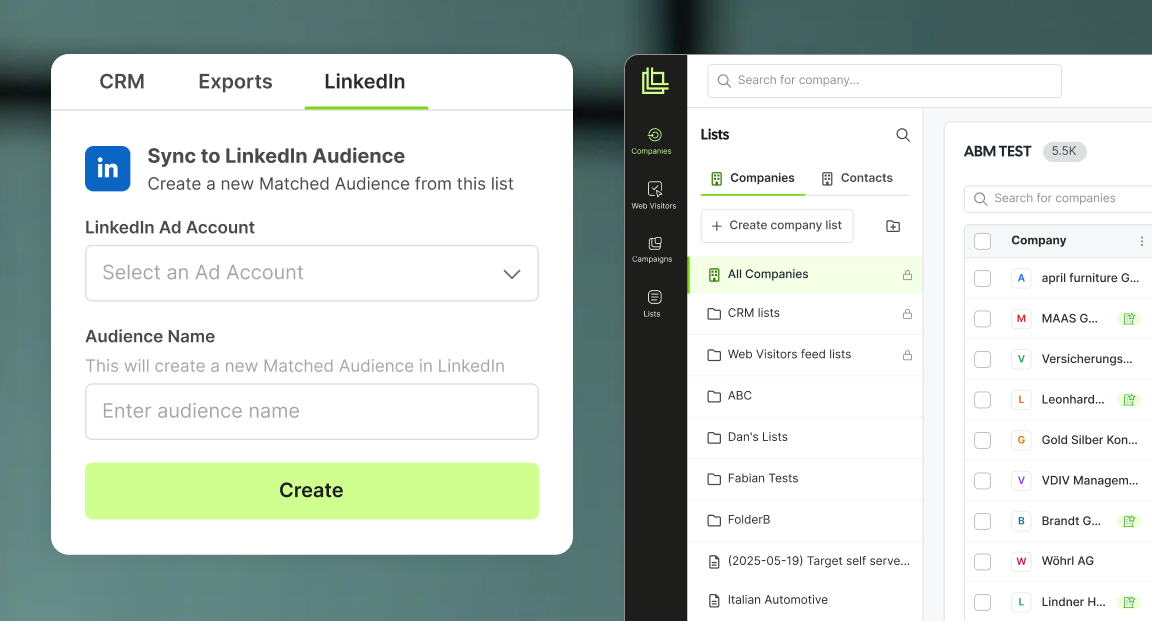Screen dimensions: 1152x621
Task: Open the Select an Ad Account dropdown
Action: [x=312, y=273]
